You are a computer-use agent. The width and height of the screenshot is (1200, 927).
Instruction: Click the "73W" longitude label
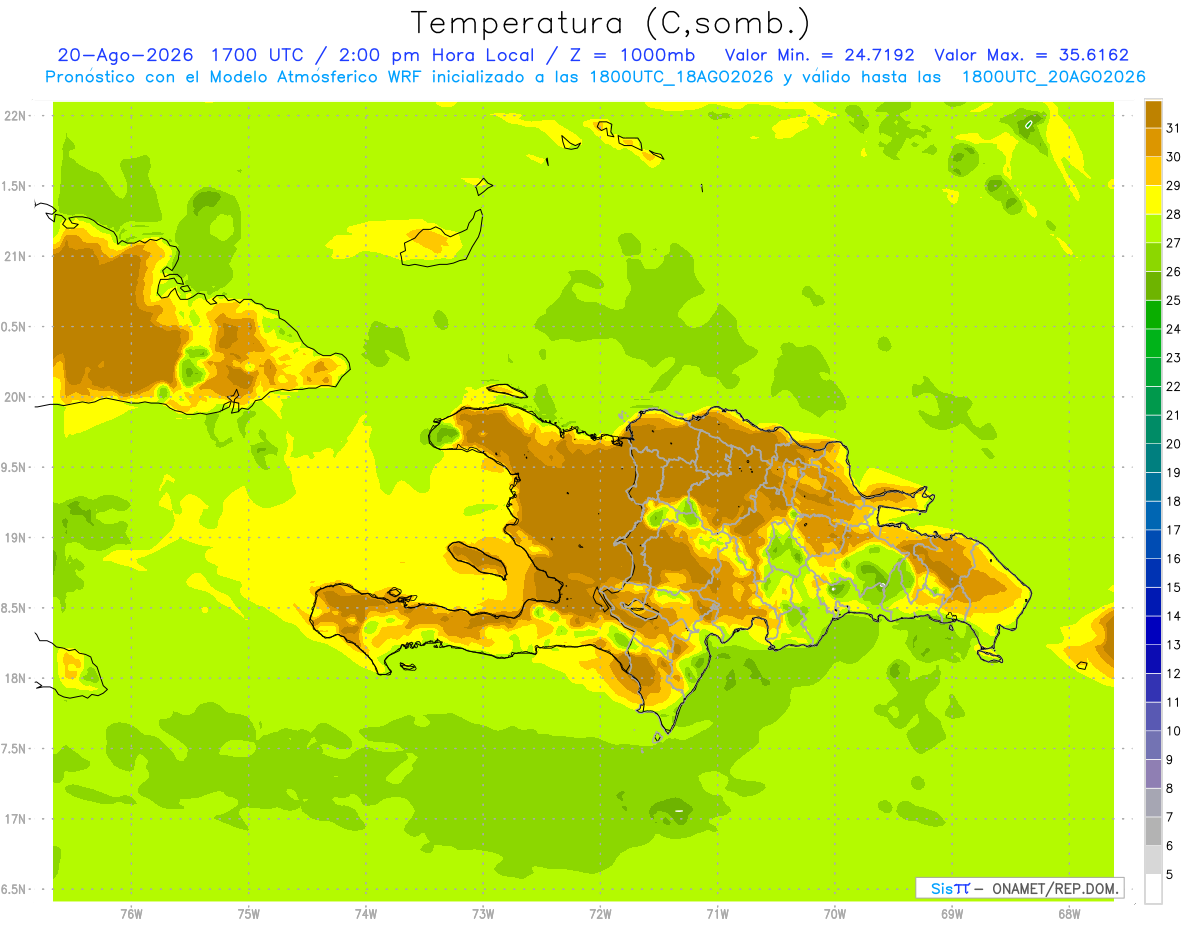pos(483,914)
